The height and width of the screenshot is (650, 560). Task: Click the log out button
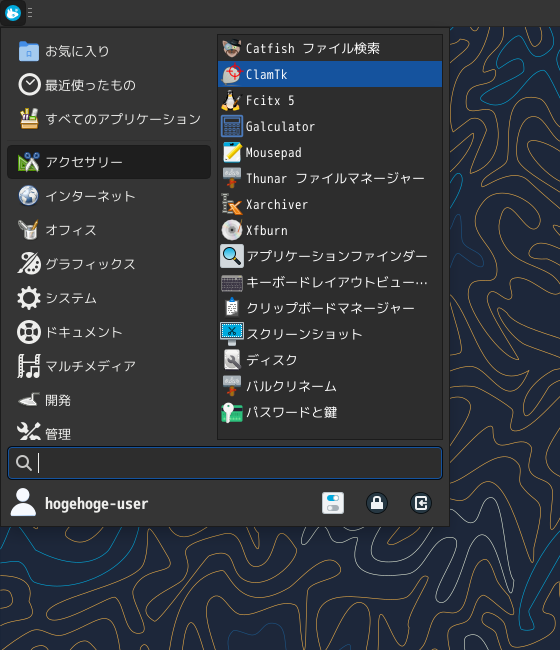421,503
